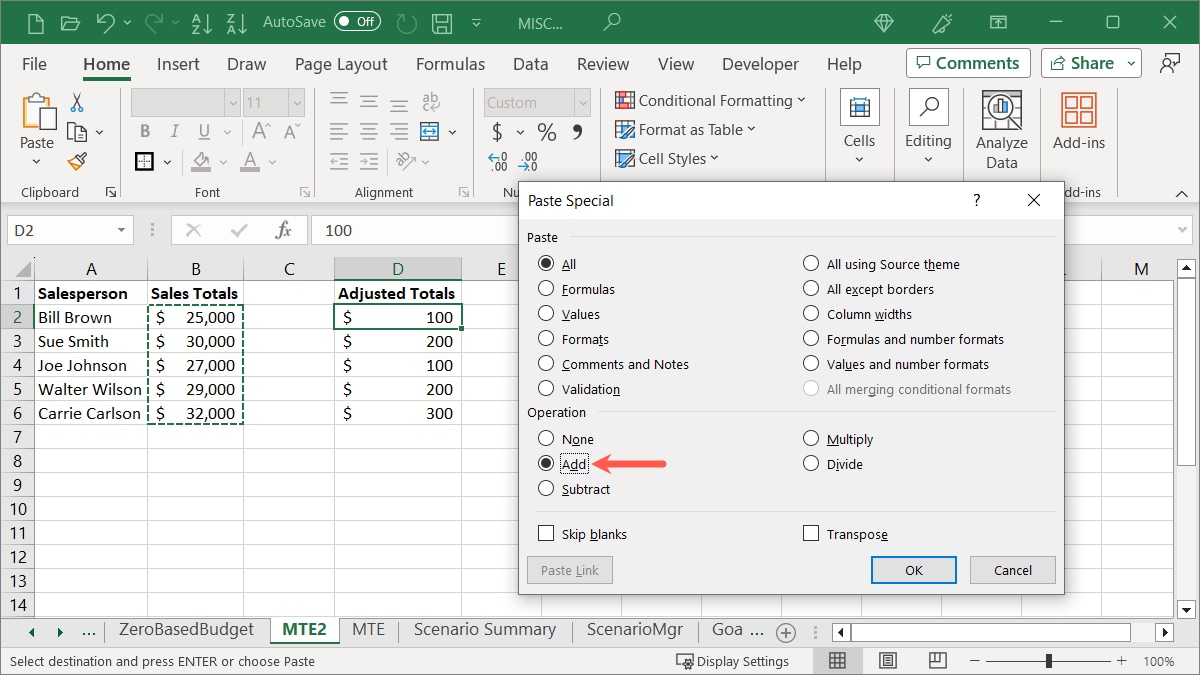Click the Cut scissors icon
Viewport: 1200px width, 675px height.
point(77,103)
